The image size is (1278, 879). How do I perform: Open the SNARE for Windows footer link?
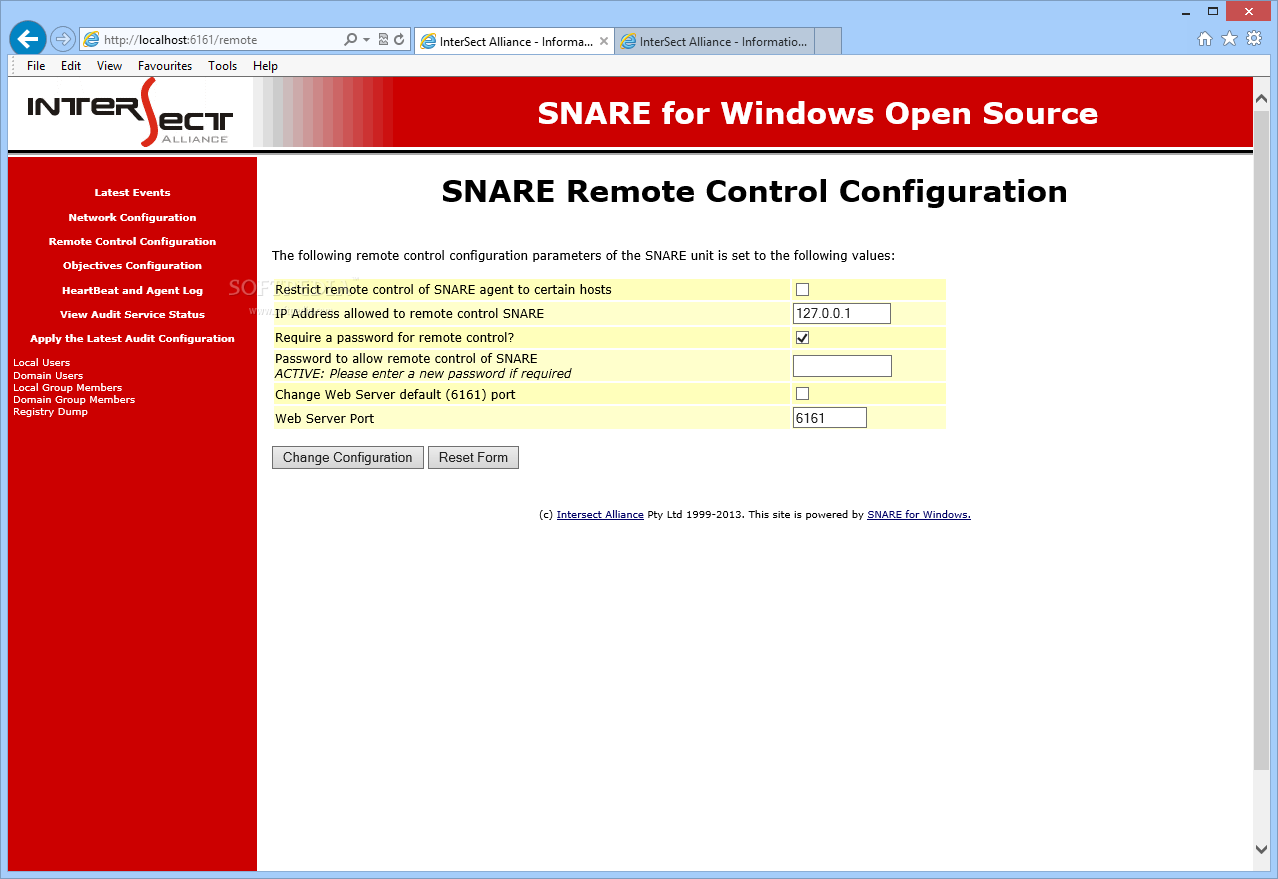pos(919,515)
